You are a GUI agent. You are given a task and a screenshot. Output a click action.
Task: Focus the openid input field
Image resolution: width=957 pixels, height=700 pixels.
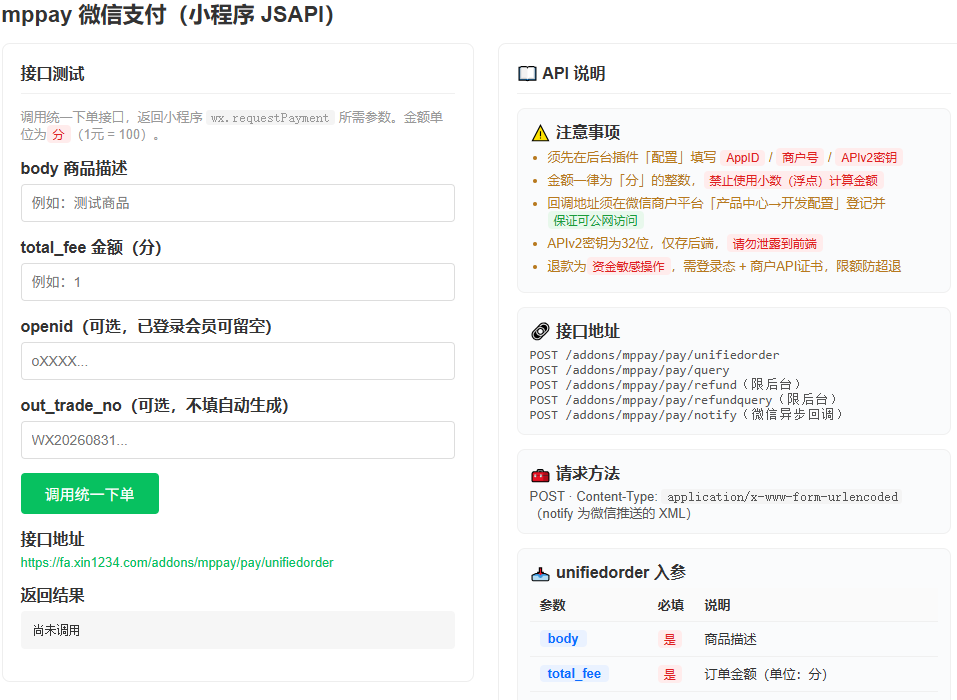pyautogui.click(x=237, y=361)
